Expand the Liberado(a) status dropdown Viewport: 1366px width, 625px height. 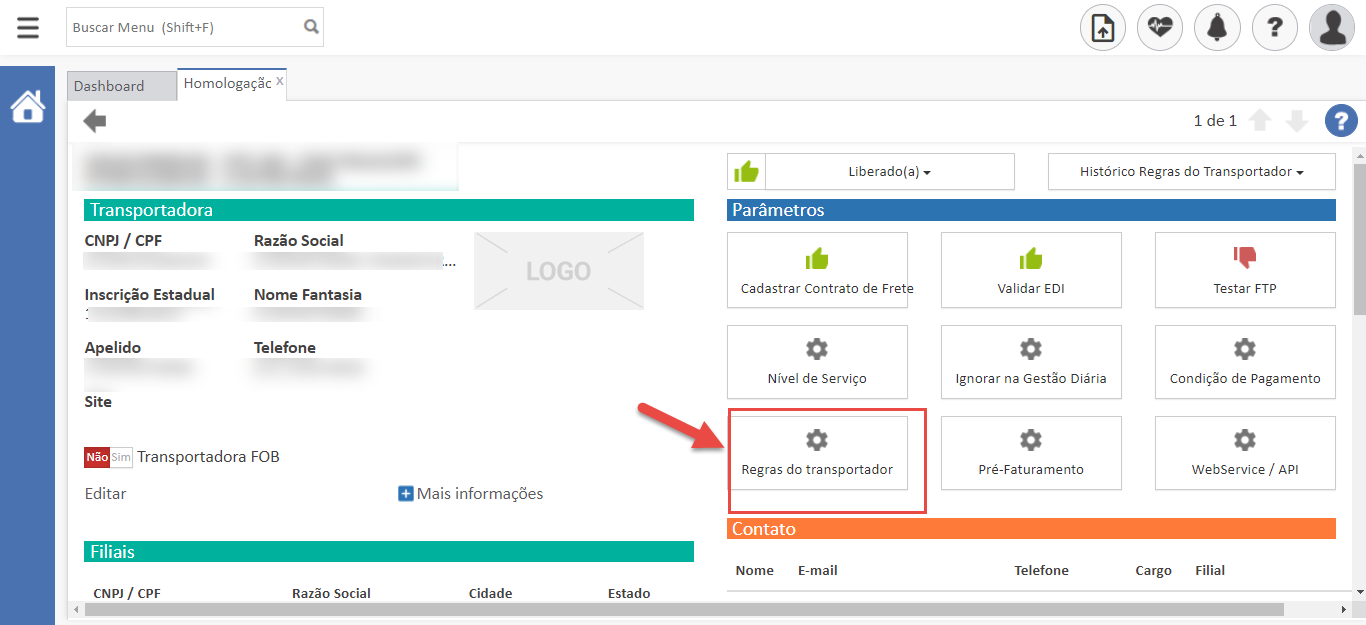pyautogui.click(x=889, y=172)
